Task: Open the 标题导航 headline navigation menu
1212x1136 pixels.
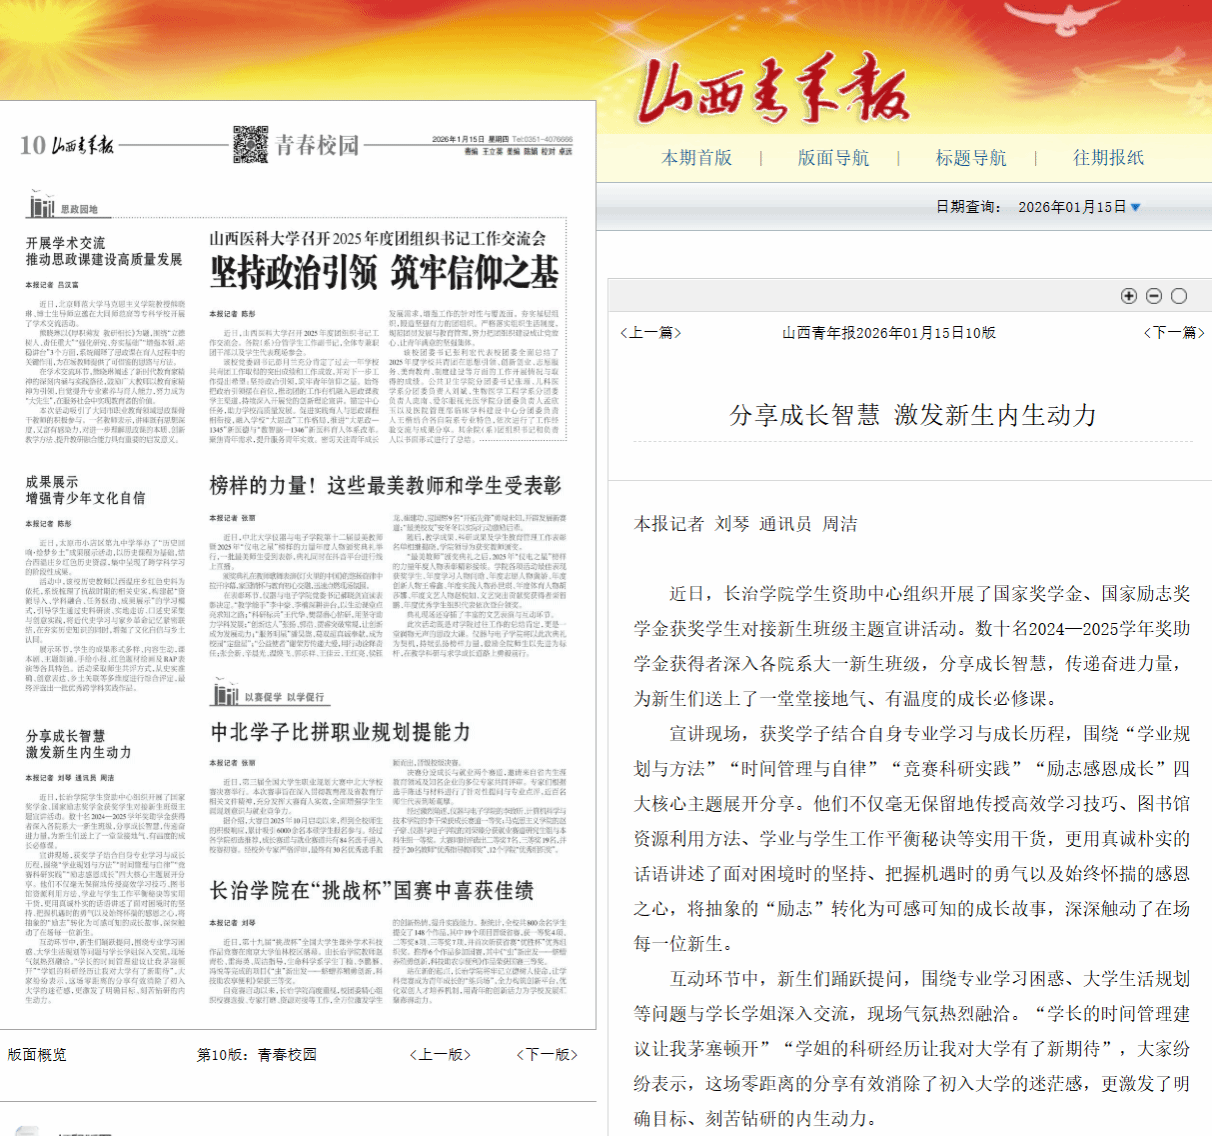Action: (970, 158)
